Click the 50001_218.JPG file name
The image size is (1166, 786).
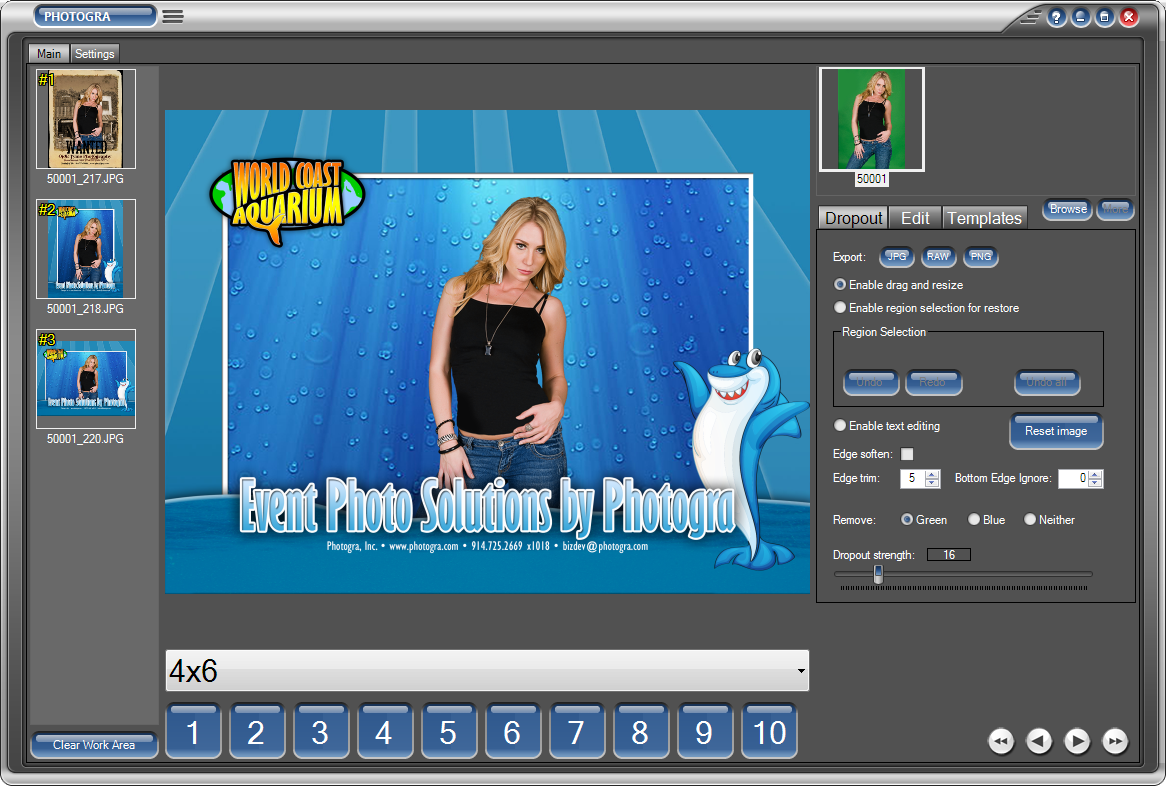(x=86, y=309)
